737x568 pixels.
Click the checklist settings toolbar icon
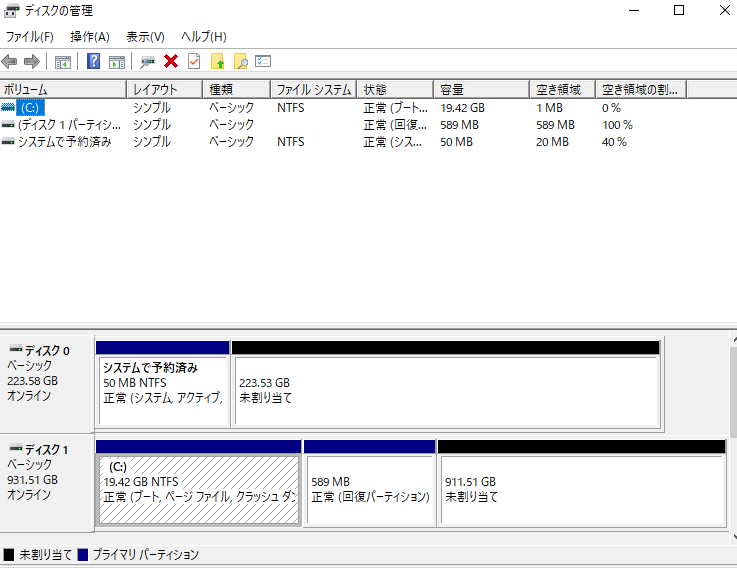tap(263, 61)
